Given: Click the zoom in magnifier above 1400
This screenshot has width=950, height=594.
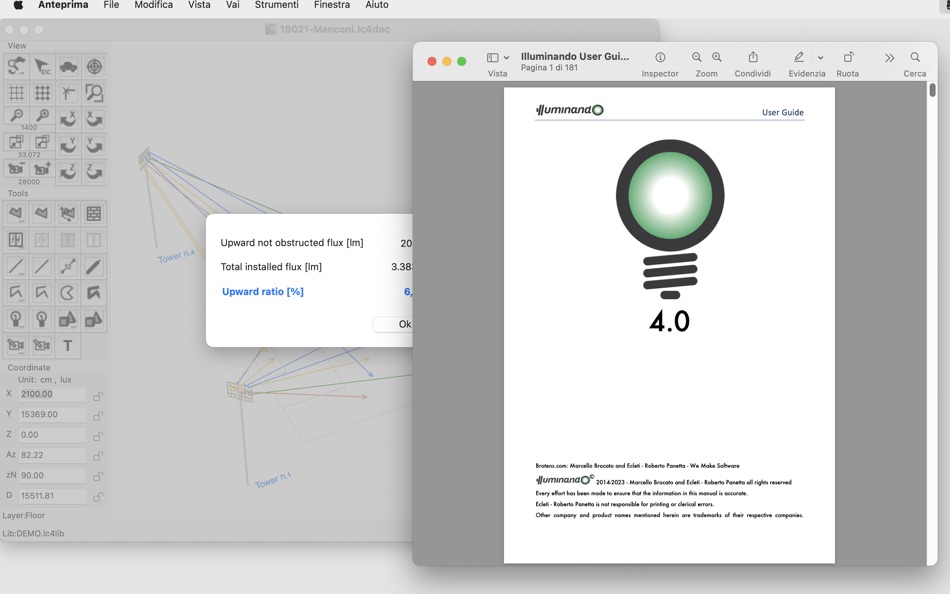Looking at the screenshot, I should click(x=42, y=115).
